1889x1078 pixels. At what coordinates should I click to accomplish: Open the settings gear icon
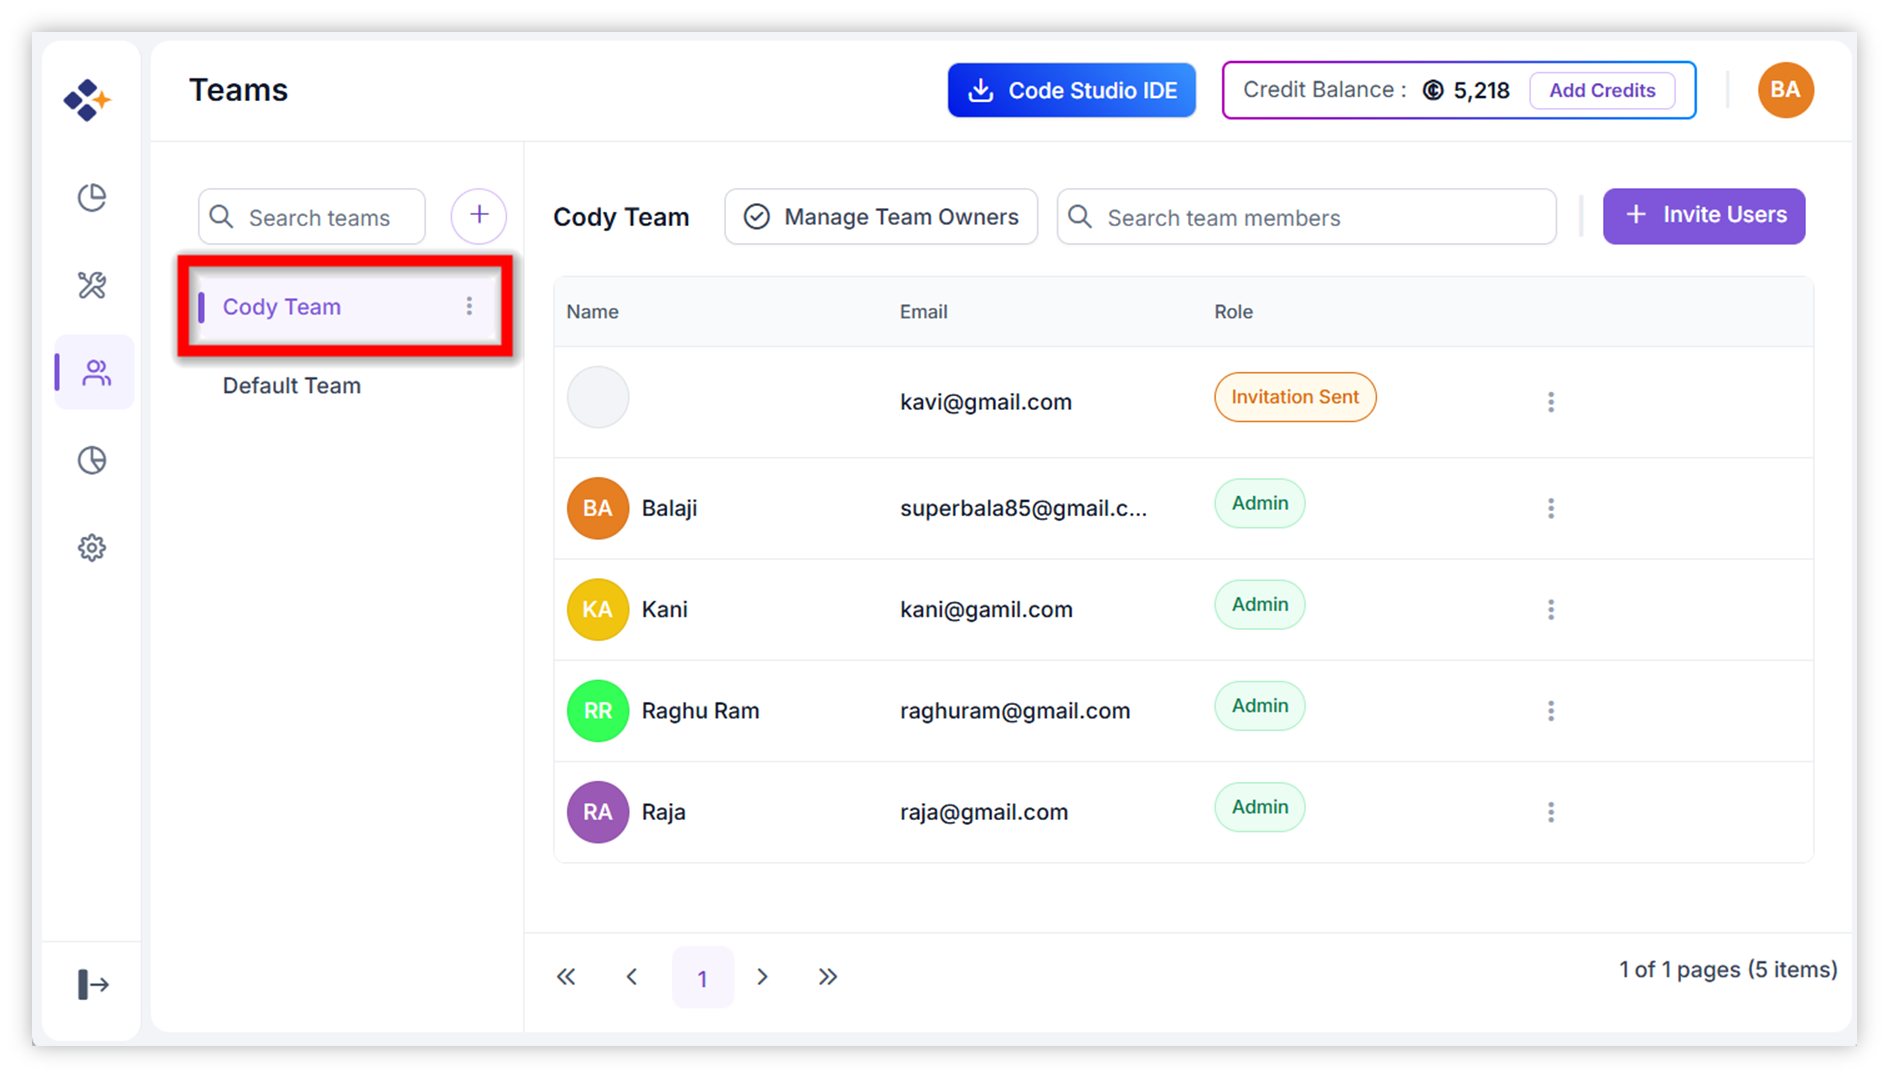[92, 548]
